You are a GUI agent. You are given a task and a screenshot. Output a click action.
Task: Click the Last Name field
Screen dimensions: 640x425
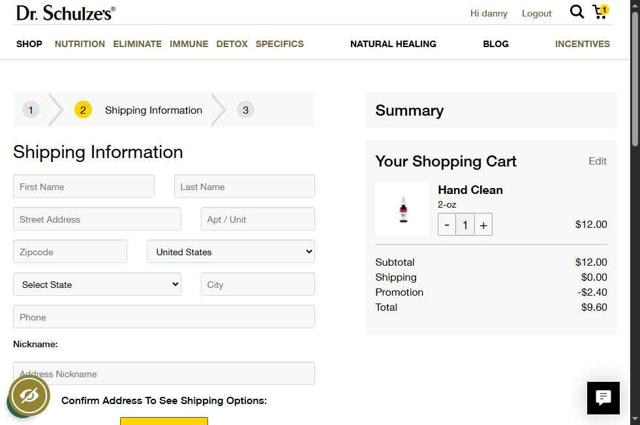[244, 187]
